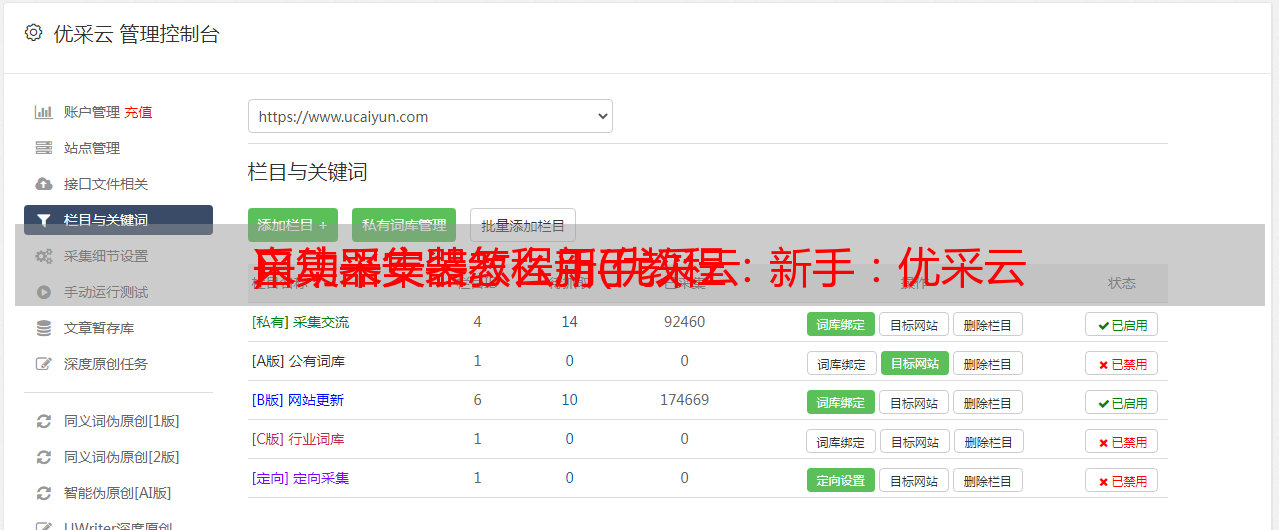Open the [定向] 定向采集 category
The height and width of the screenshot is (530, 1279).
[x=300, y=478]
